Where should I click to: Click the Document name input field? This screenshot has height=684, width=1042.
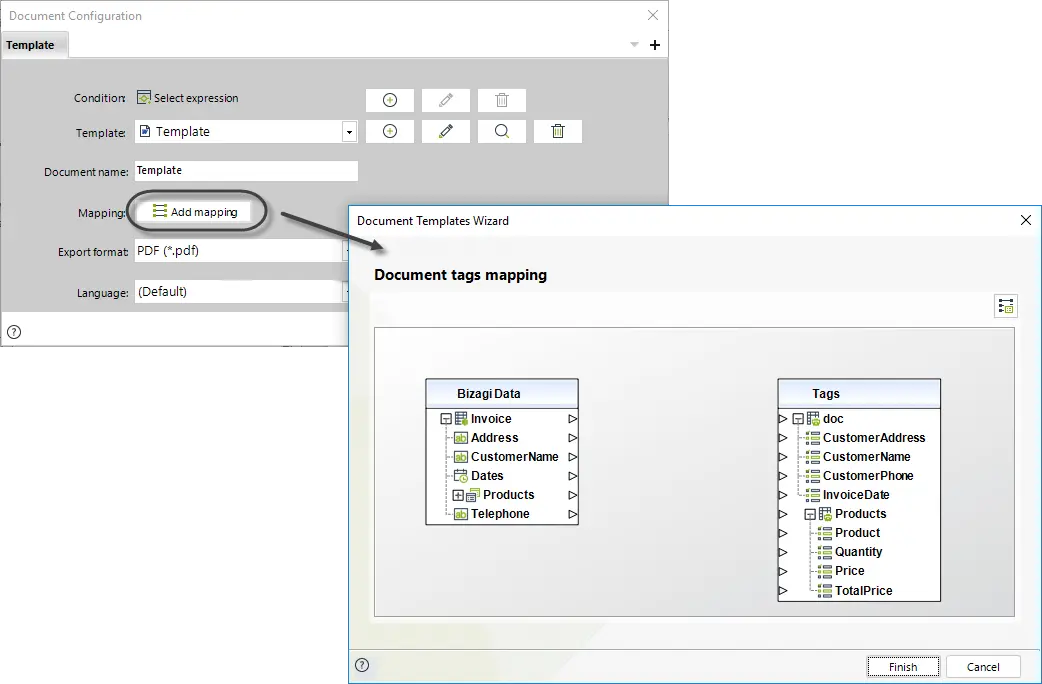(x=246, y=170)
